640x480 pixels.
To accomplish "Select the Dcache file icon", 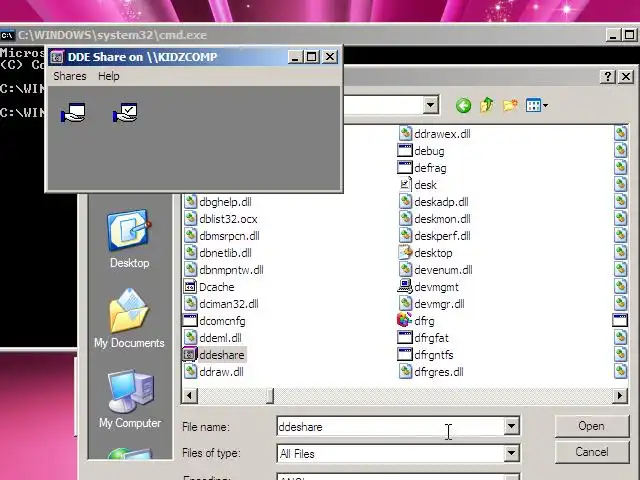I will 190,287.
